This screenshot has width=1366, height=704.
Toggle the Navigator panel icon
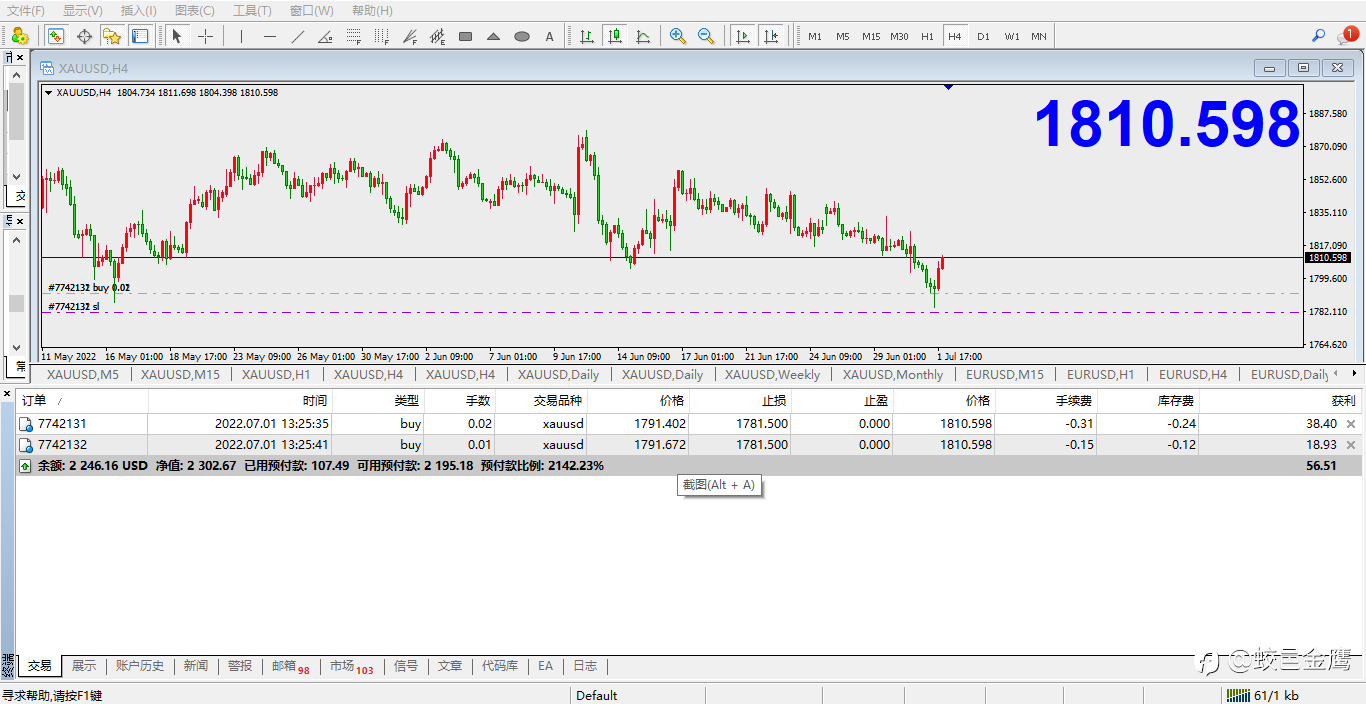click(112, 36)
